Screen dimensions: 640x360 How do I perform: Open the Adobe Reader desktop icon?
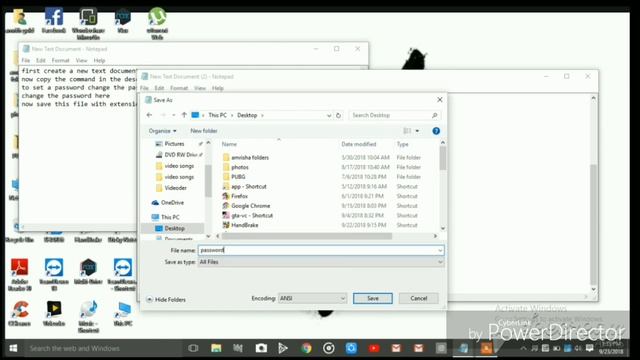pos(20,275)
